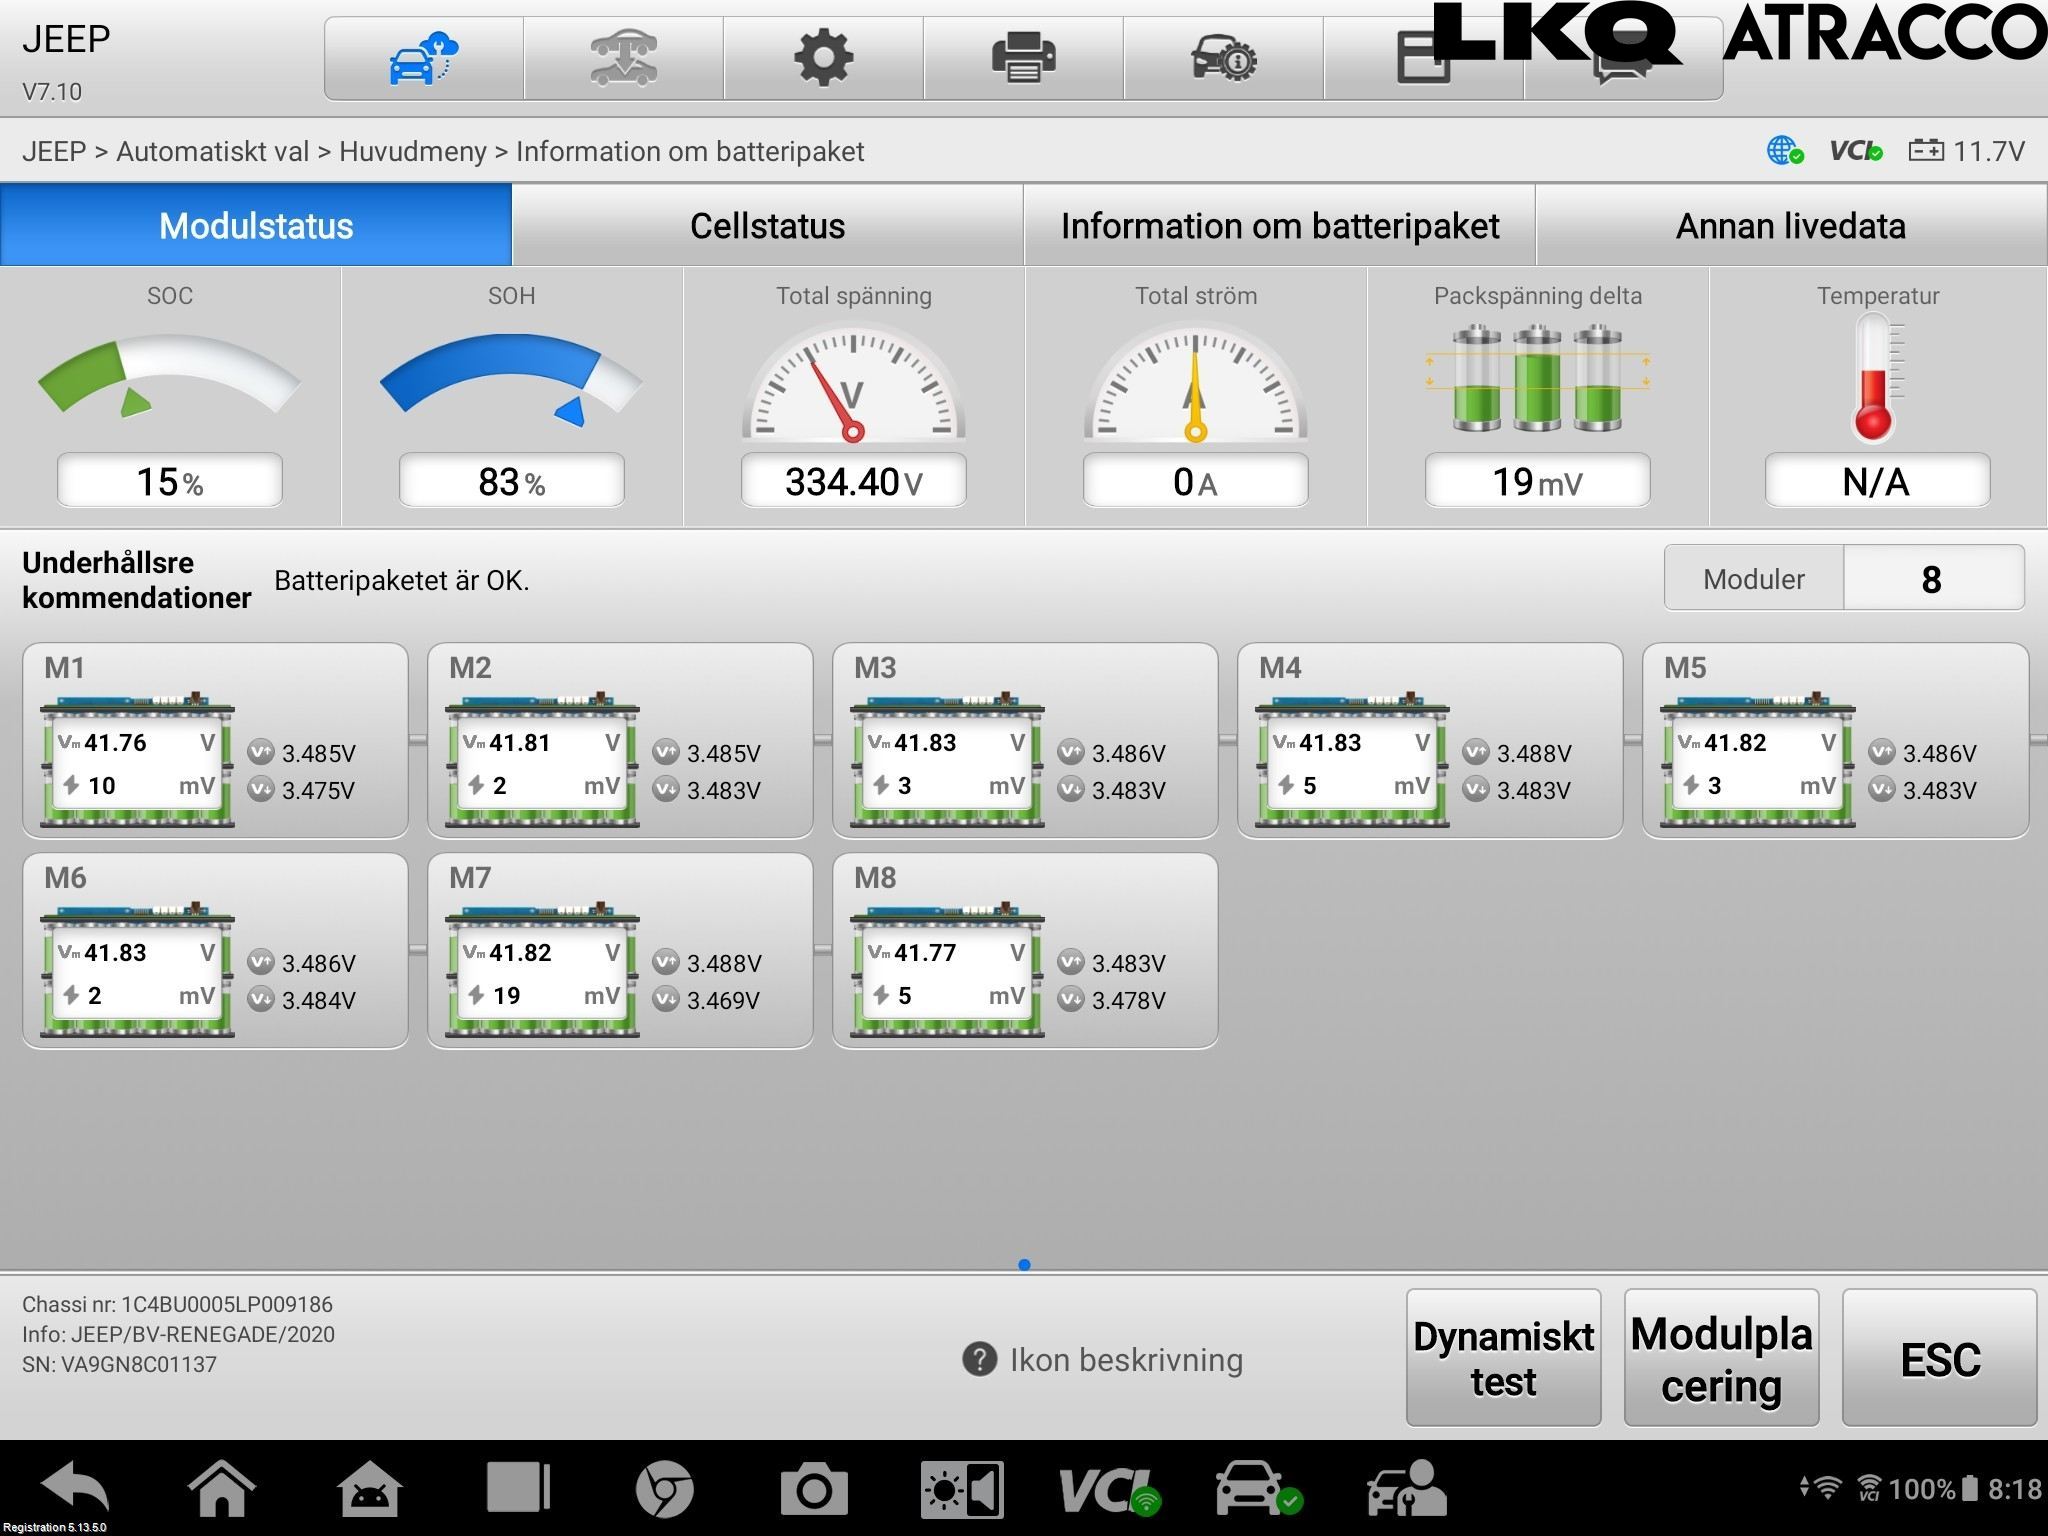Screen dimensions: 2048x1536
Task: Open the cloud vehicle diagnostics icon
Action: point(423,58)
